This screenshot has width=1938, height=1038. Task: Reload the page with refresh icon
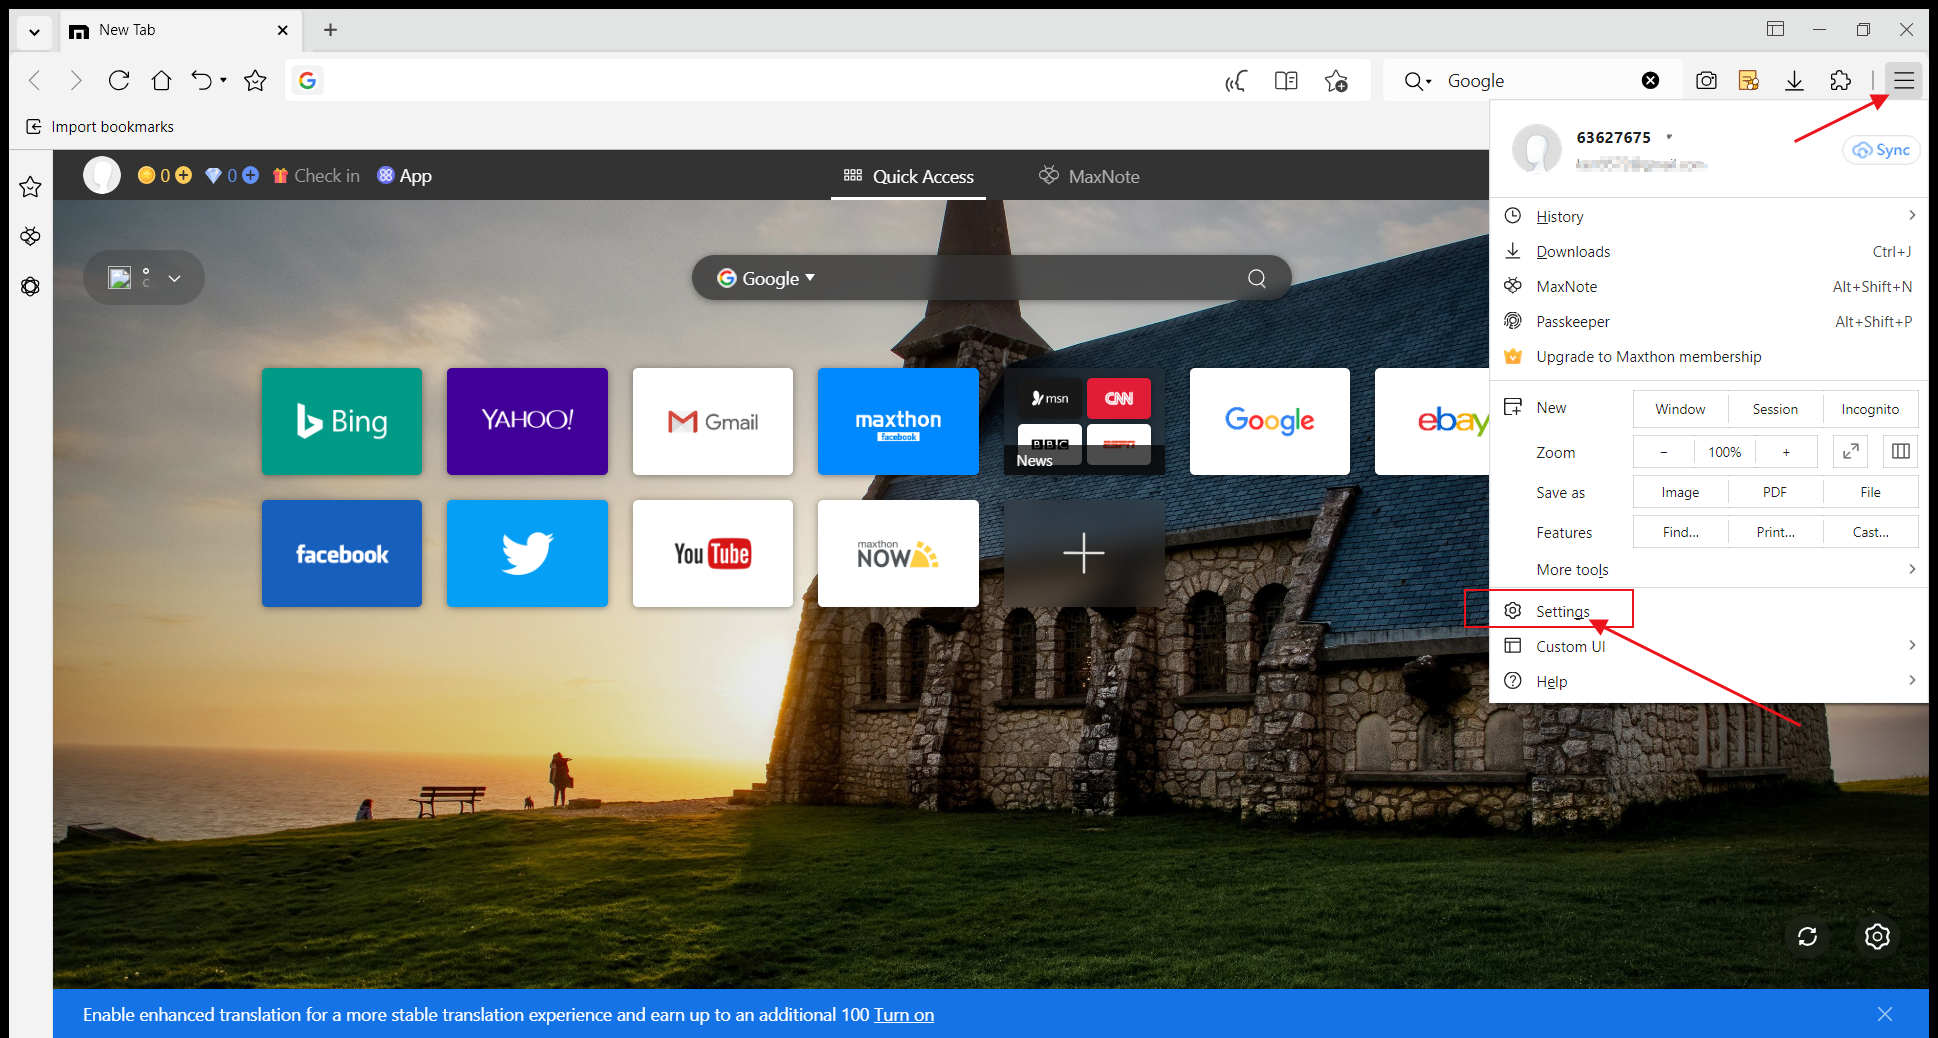coord(119,81)
